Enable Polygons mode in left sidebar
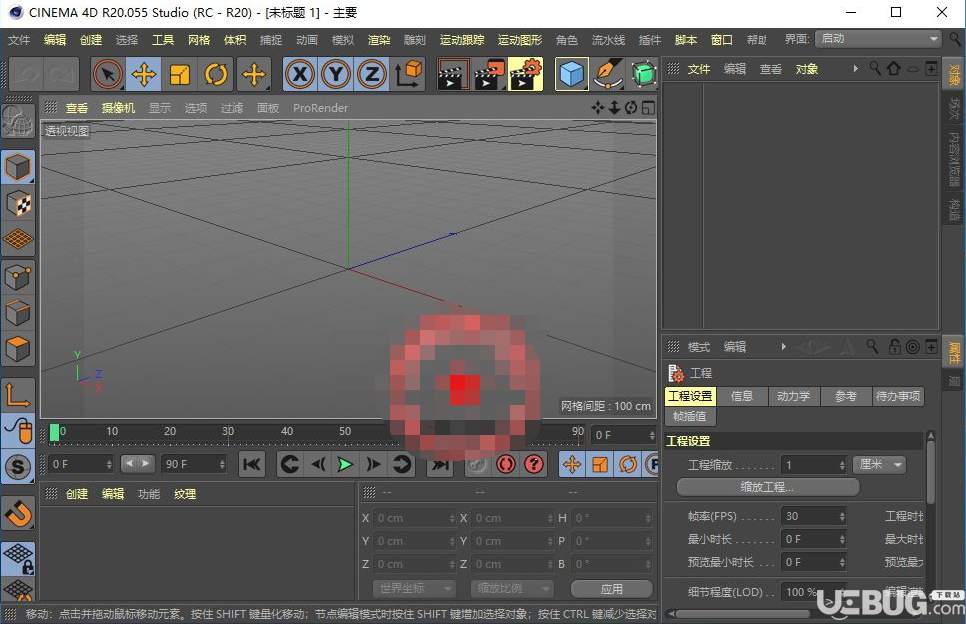966x624 pixels. (18, 349)
